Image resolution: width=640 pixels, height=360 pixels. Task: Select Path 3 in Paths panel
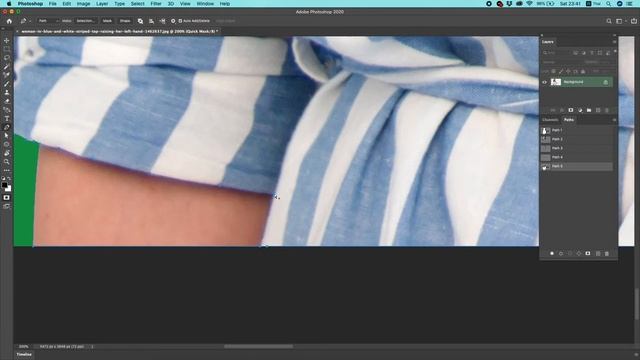tap(576, 148)
